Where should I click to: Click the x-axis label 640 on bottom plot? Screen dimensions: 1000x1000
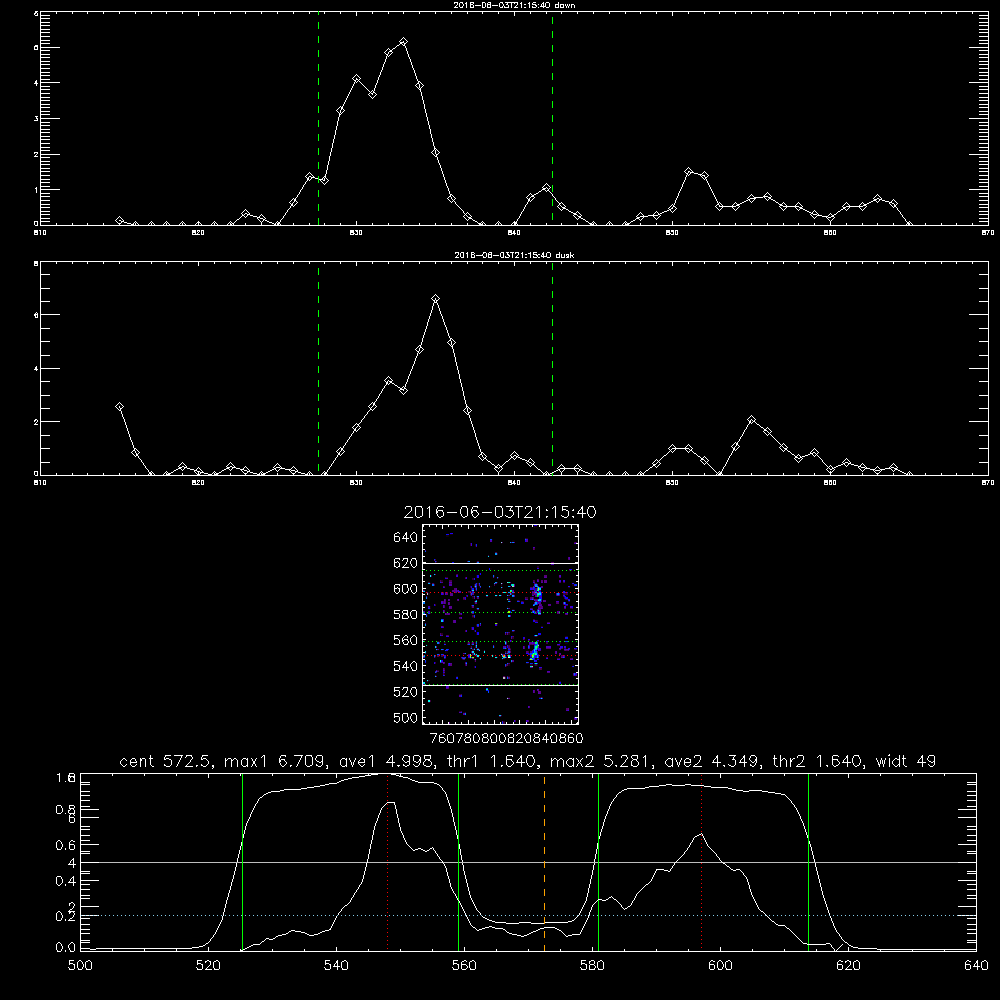click(x=976, y=966)
